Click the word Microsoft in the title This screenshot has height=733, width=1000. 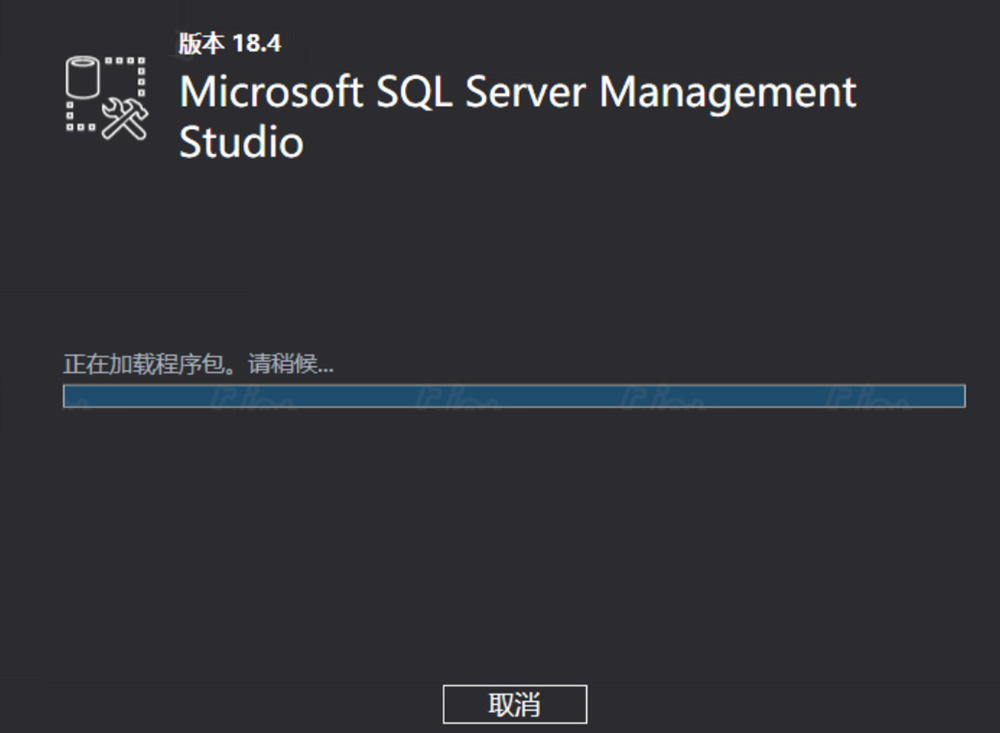271,93
